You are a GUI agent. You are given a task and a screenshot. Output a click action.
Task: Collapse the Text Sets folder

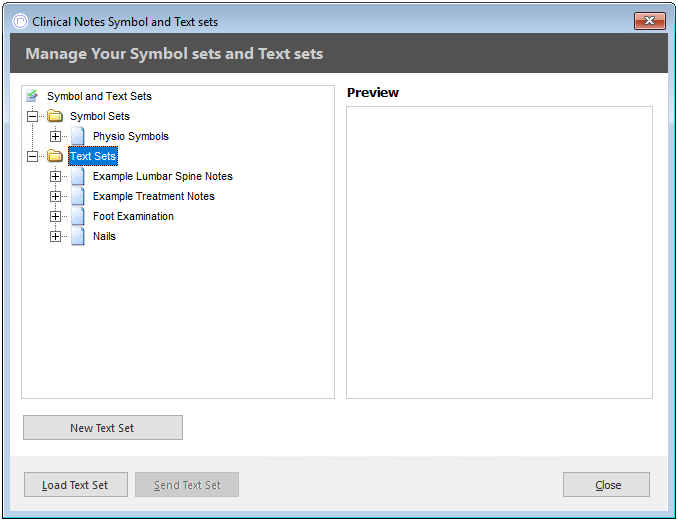coord(32,156)
